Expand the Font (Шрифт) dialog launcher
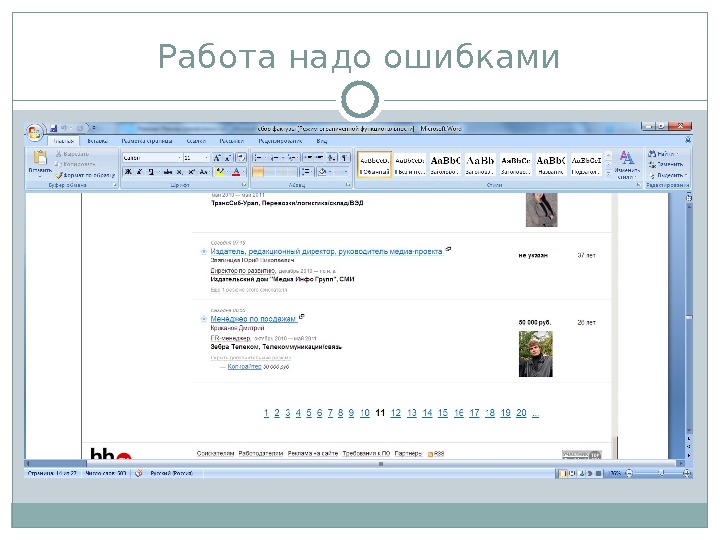The height and width of the screenshot is (540, 720). 244,185
